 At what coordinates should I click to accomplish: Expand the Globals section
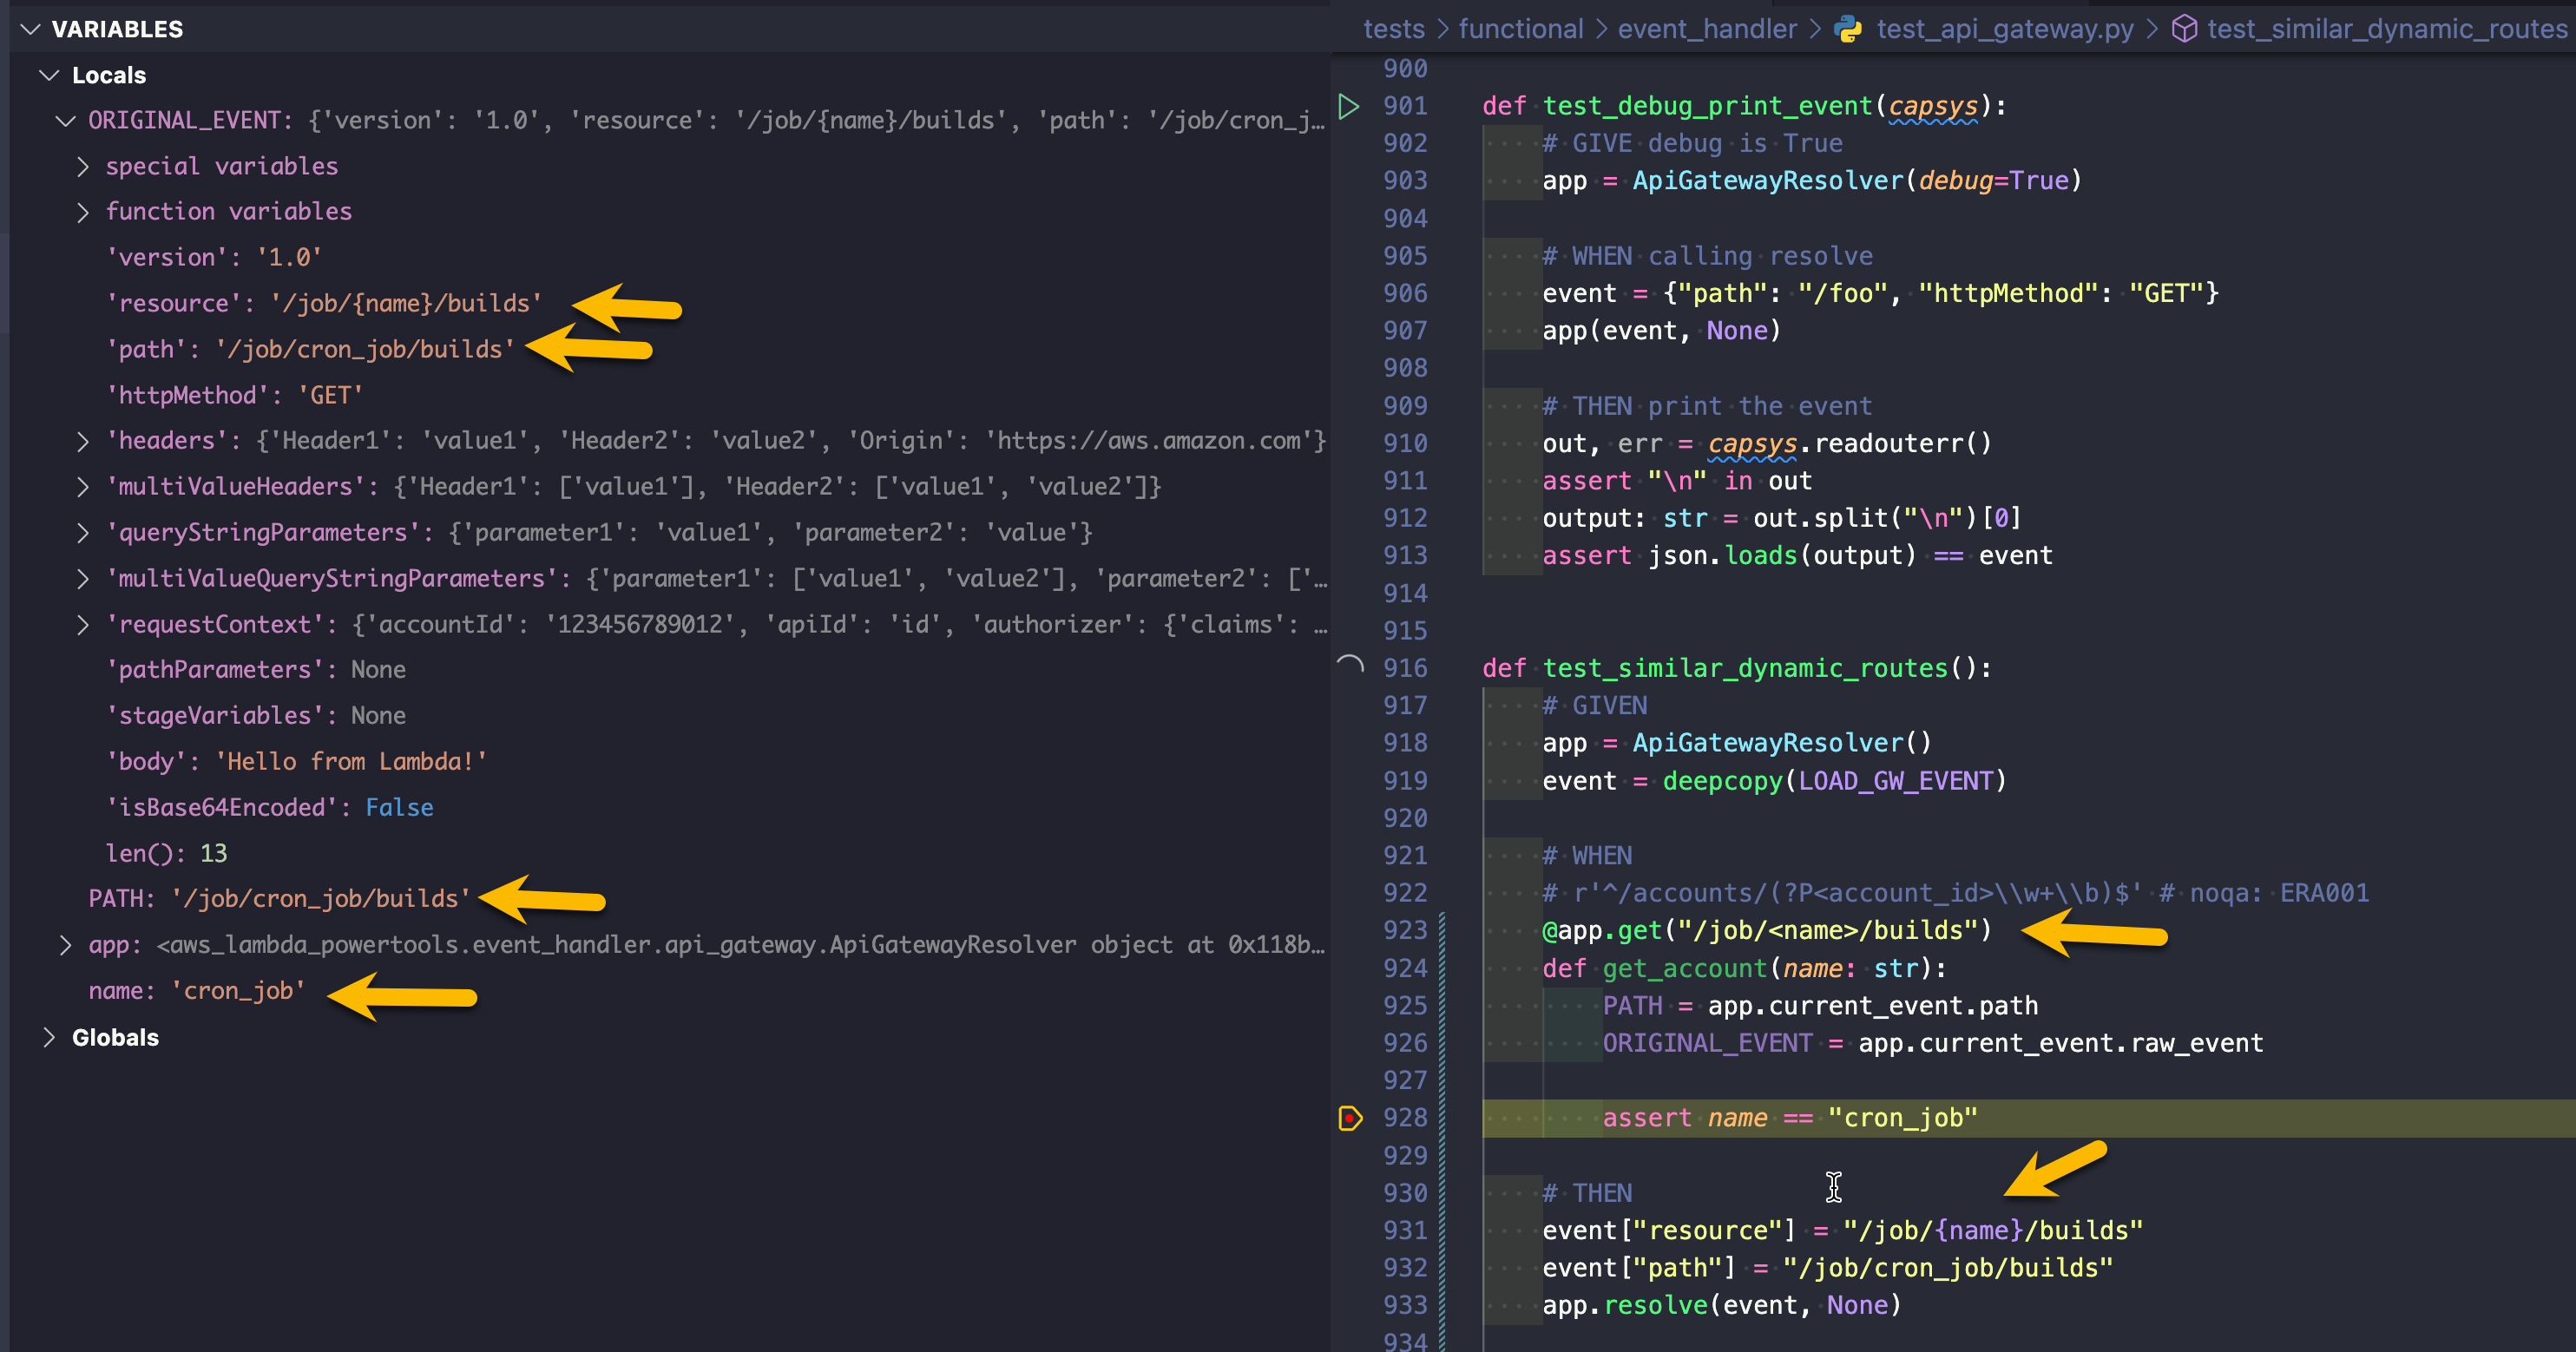48,1037
